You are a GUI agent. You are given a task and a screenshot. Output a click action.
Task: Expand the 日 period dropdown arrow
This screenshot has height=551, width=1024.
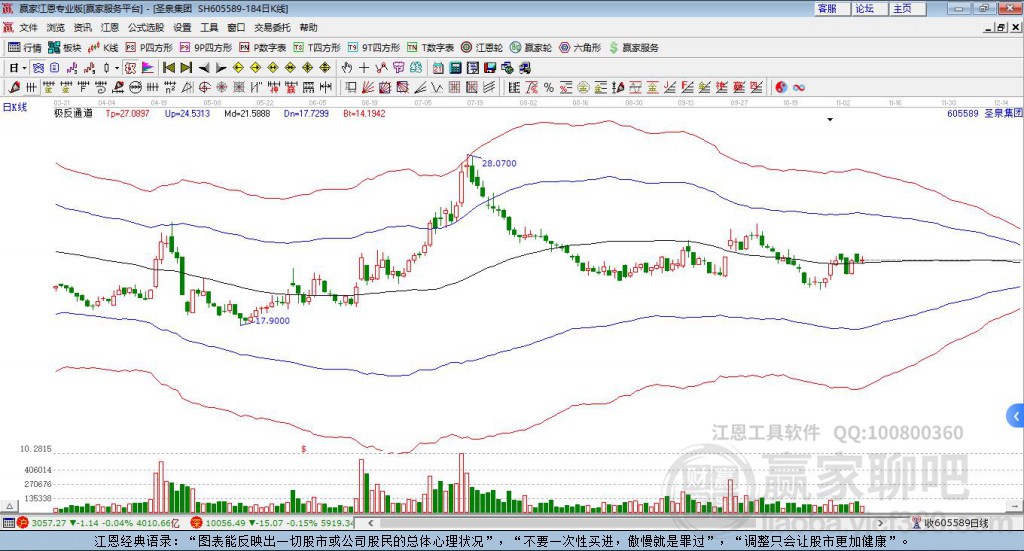[24, 68]
